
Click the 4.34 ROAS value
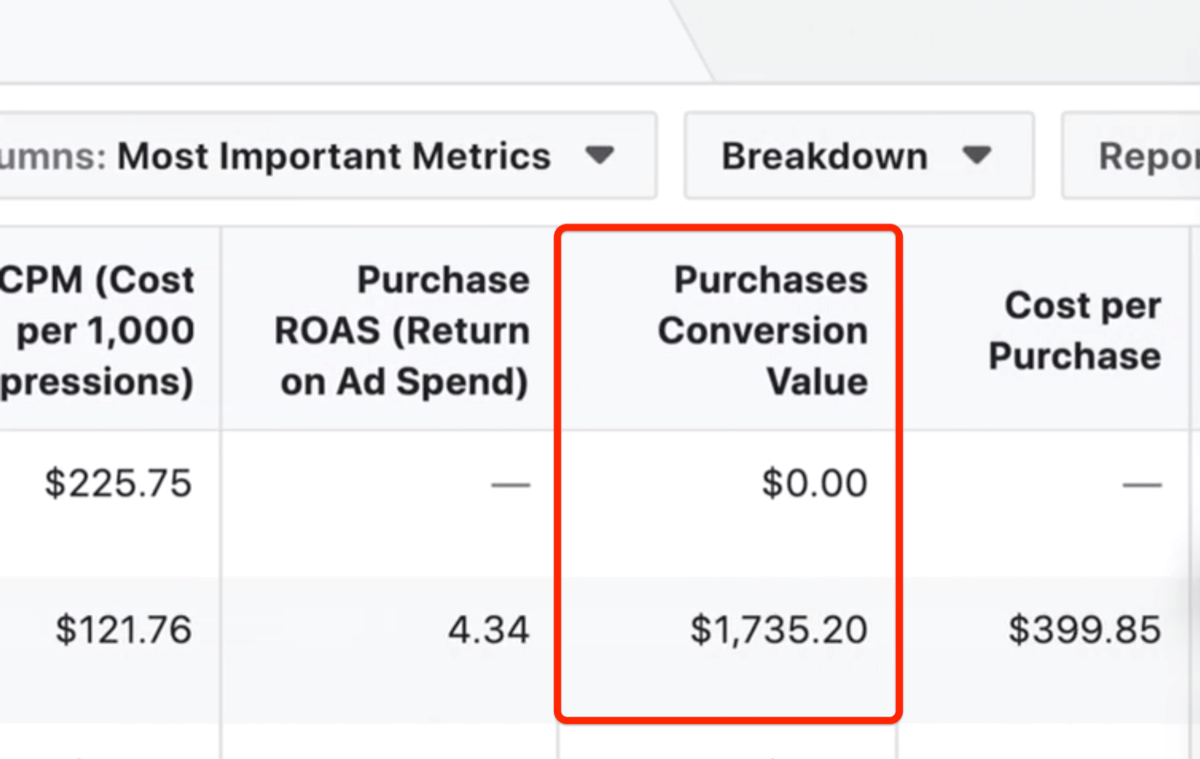(x=489, y=630)
